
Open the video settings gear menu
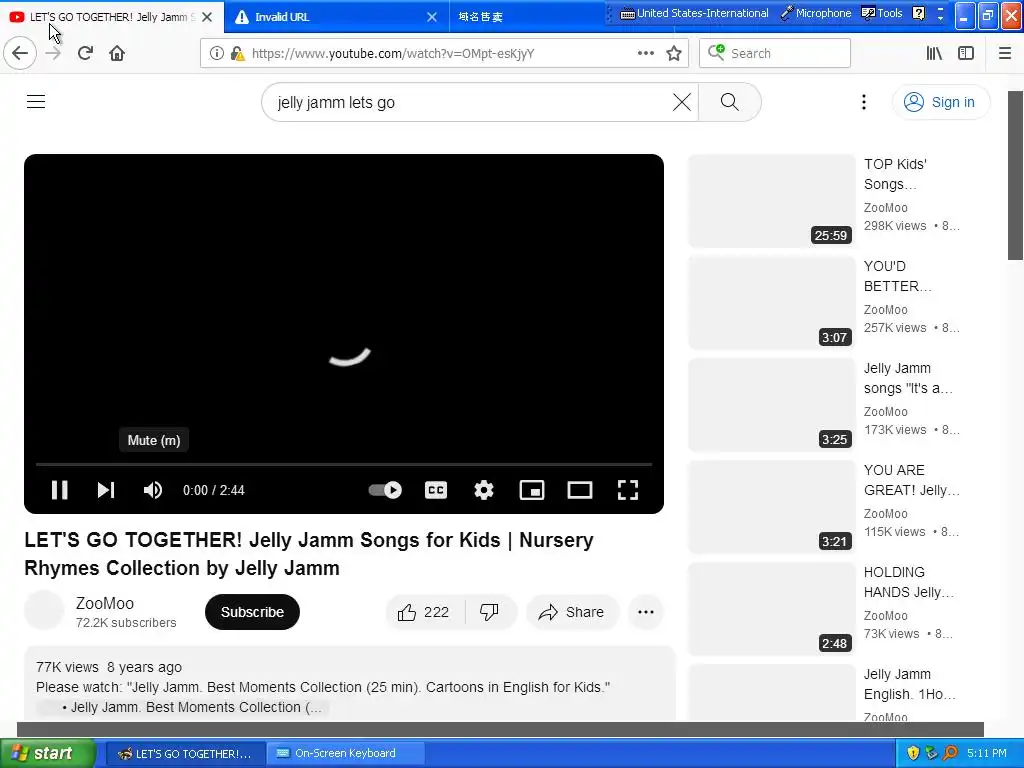point(484,490)
